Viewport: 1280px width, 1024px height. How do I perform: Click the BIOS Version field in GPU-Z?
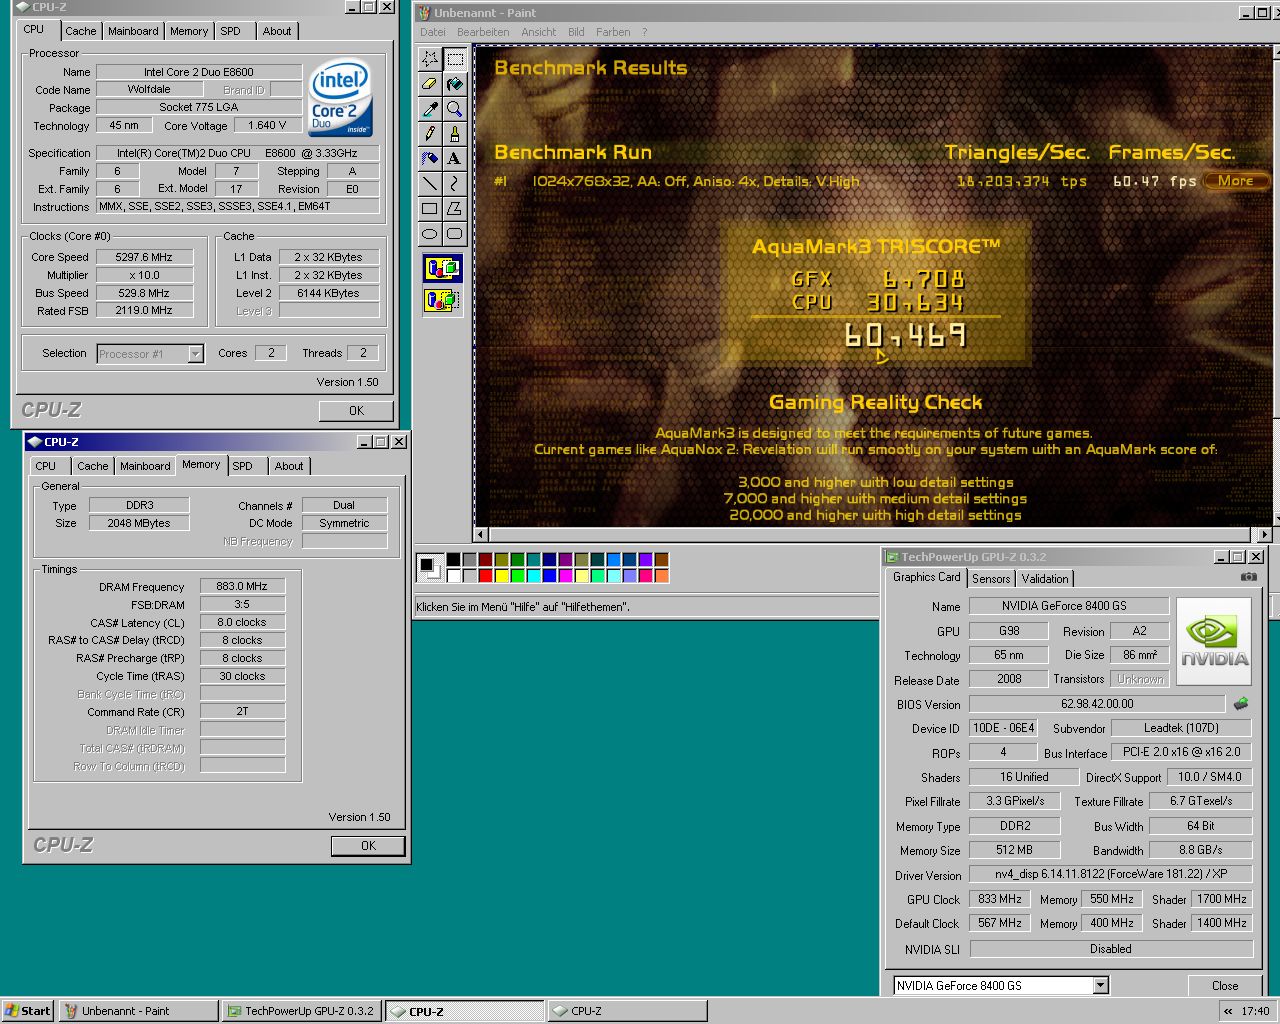pyautogui.click(x=1097, y=704)
